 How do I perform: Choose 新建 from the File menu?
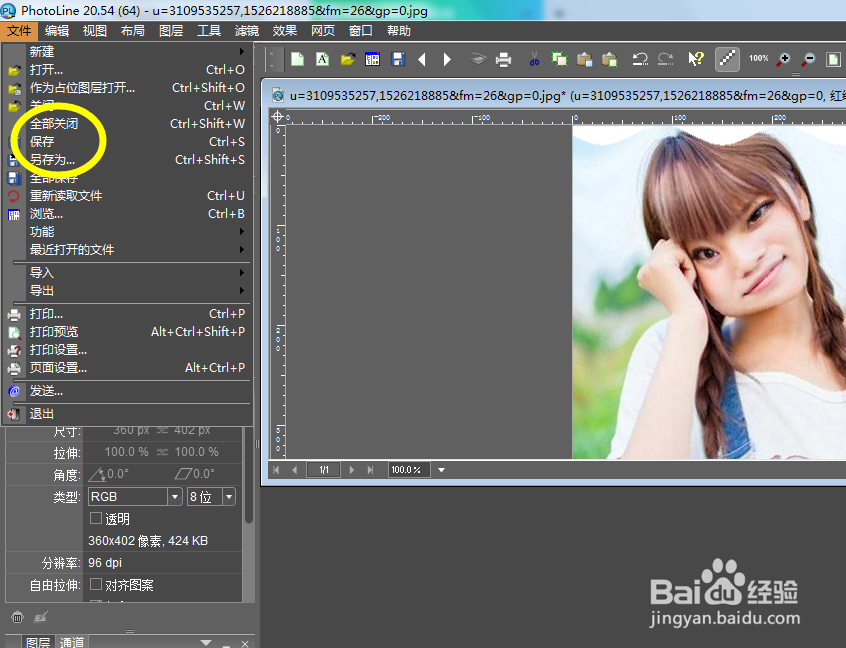point(129,52)
